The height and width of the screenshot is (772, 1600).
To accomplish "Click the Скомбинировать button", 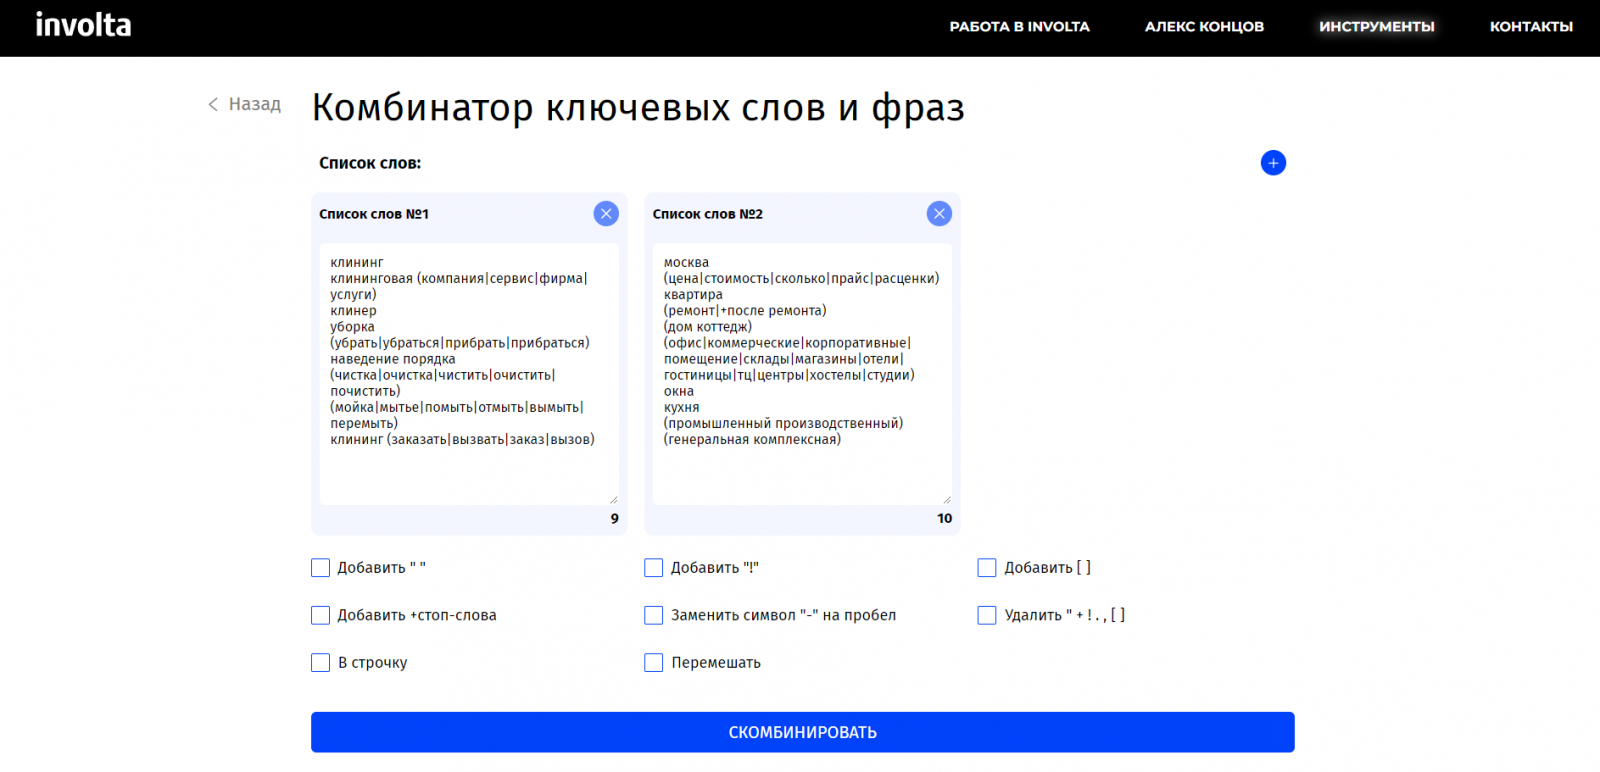I will coord(803,732).
